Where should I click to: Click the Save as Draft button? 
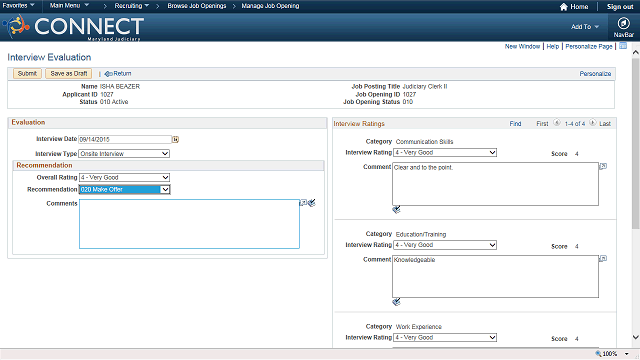(x=69, y=73)
